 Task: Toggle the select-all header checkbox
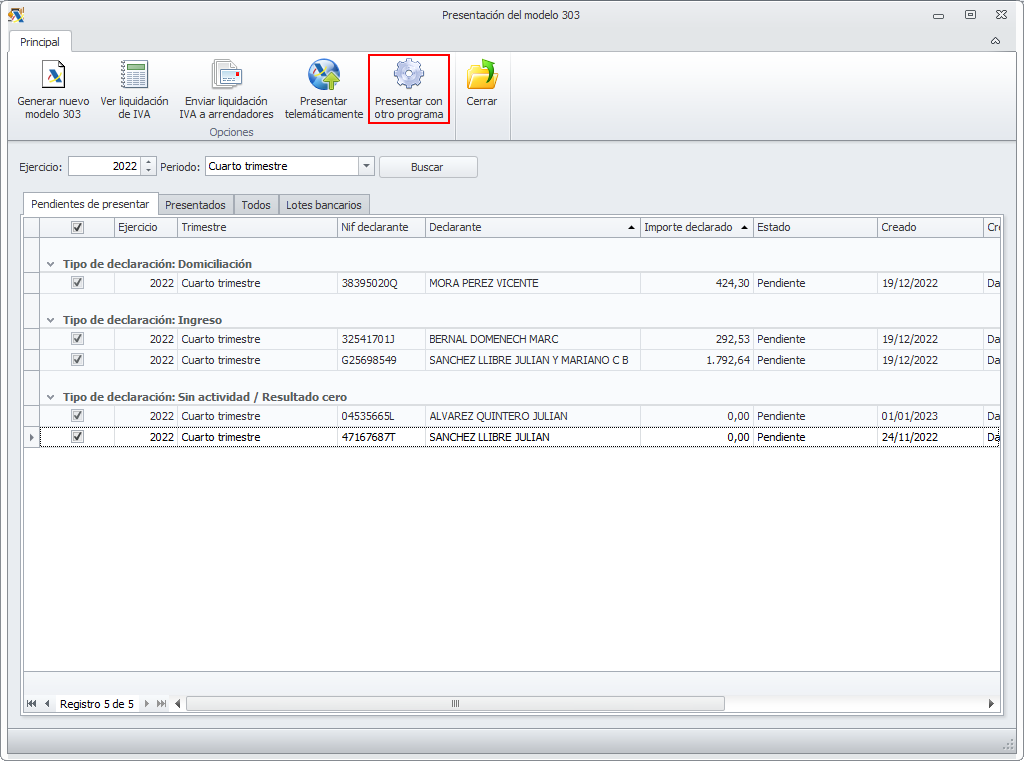77,227
